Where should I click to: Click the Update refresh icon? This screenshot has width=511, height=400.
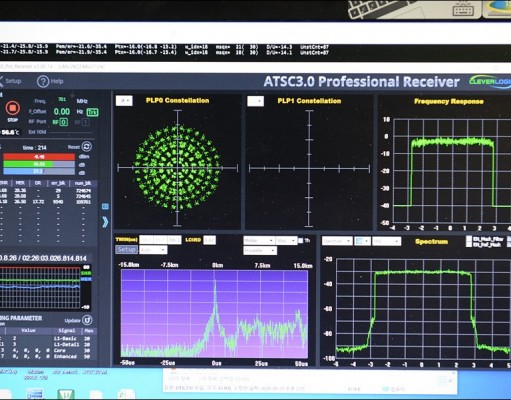pos(87,320)
